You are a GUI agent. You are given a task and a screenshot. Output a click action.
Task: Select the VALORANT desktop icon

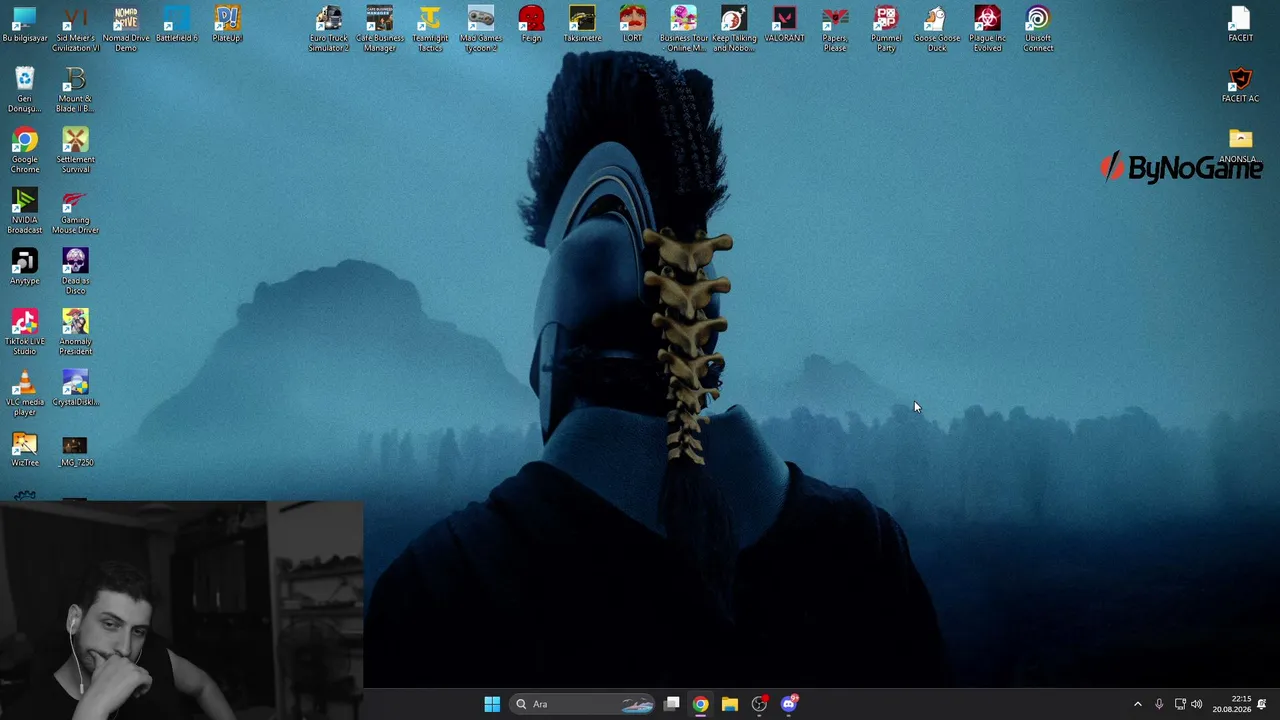point(785,25)
